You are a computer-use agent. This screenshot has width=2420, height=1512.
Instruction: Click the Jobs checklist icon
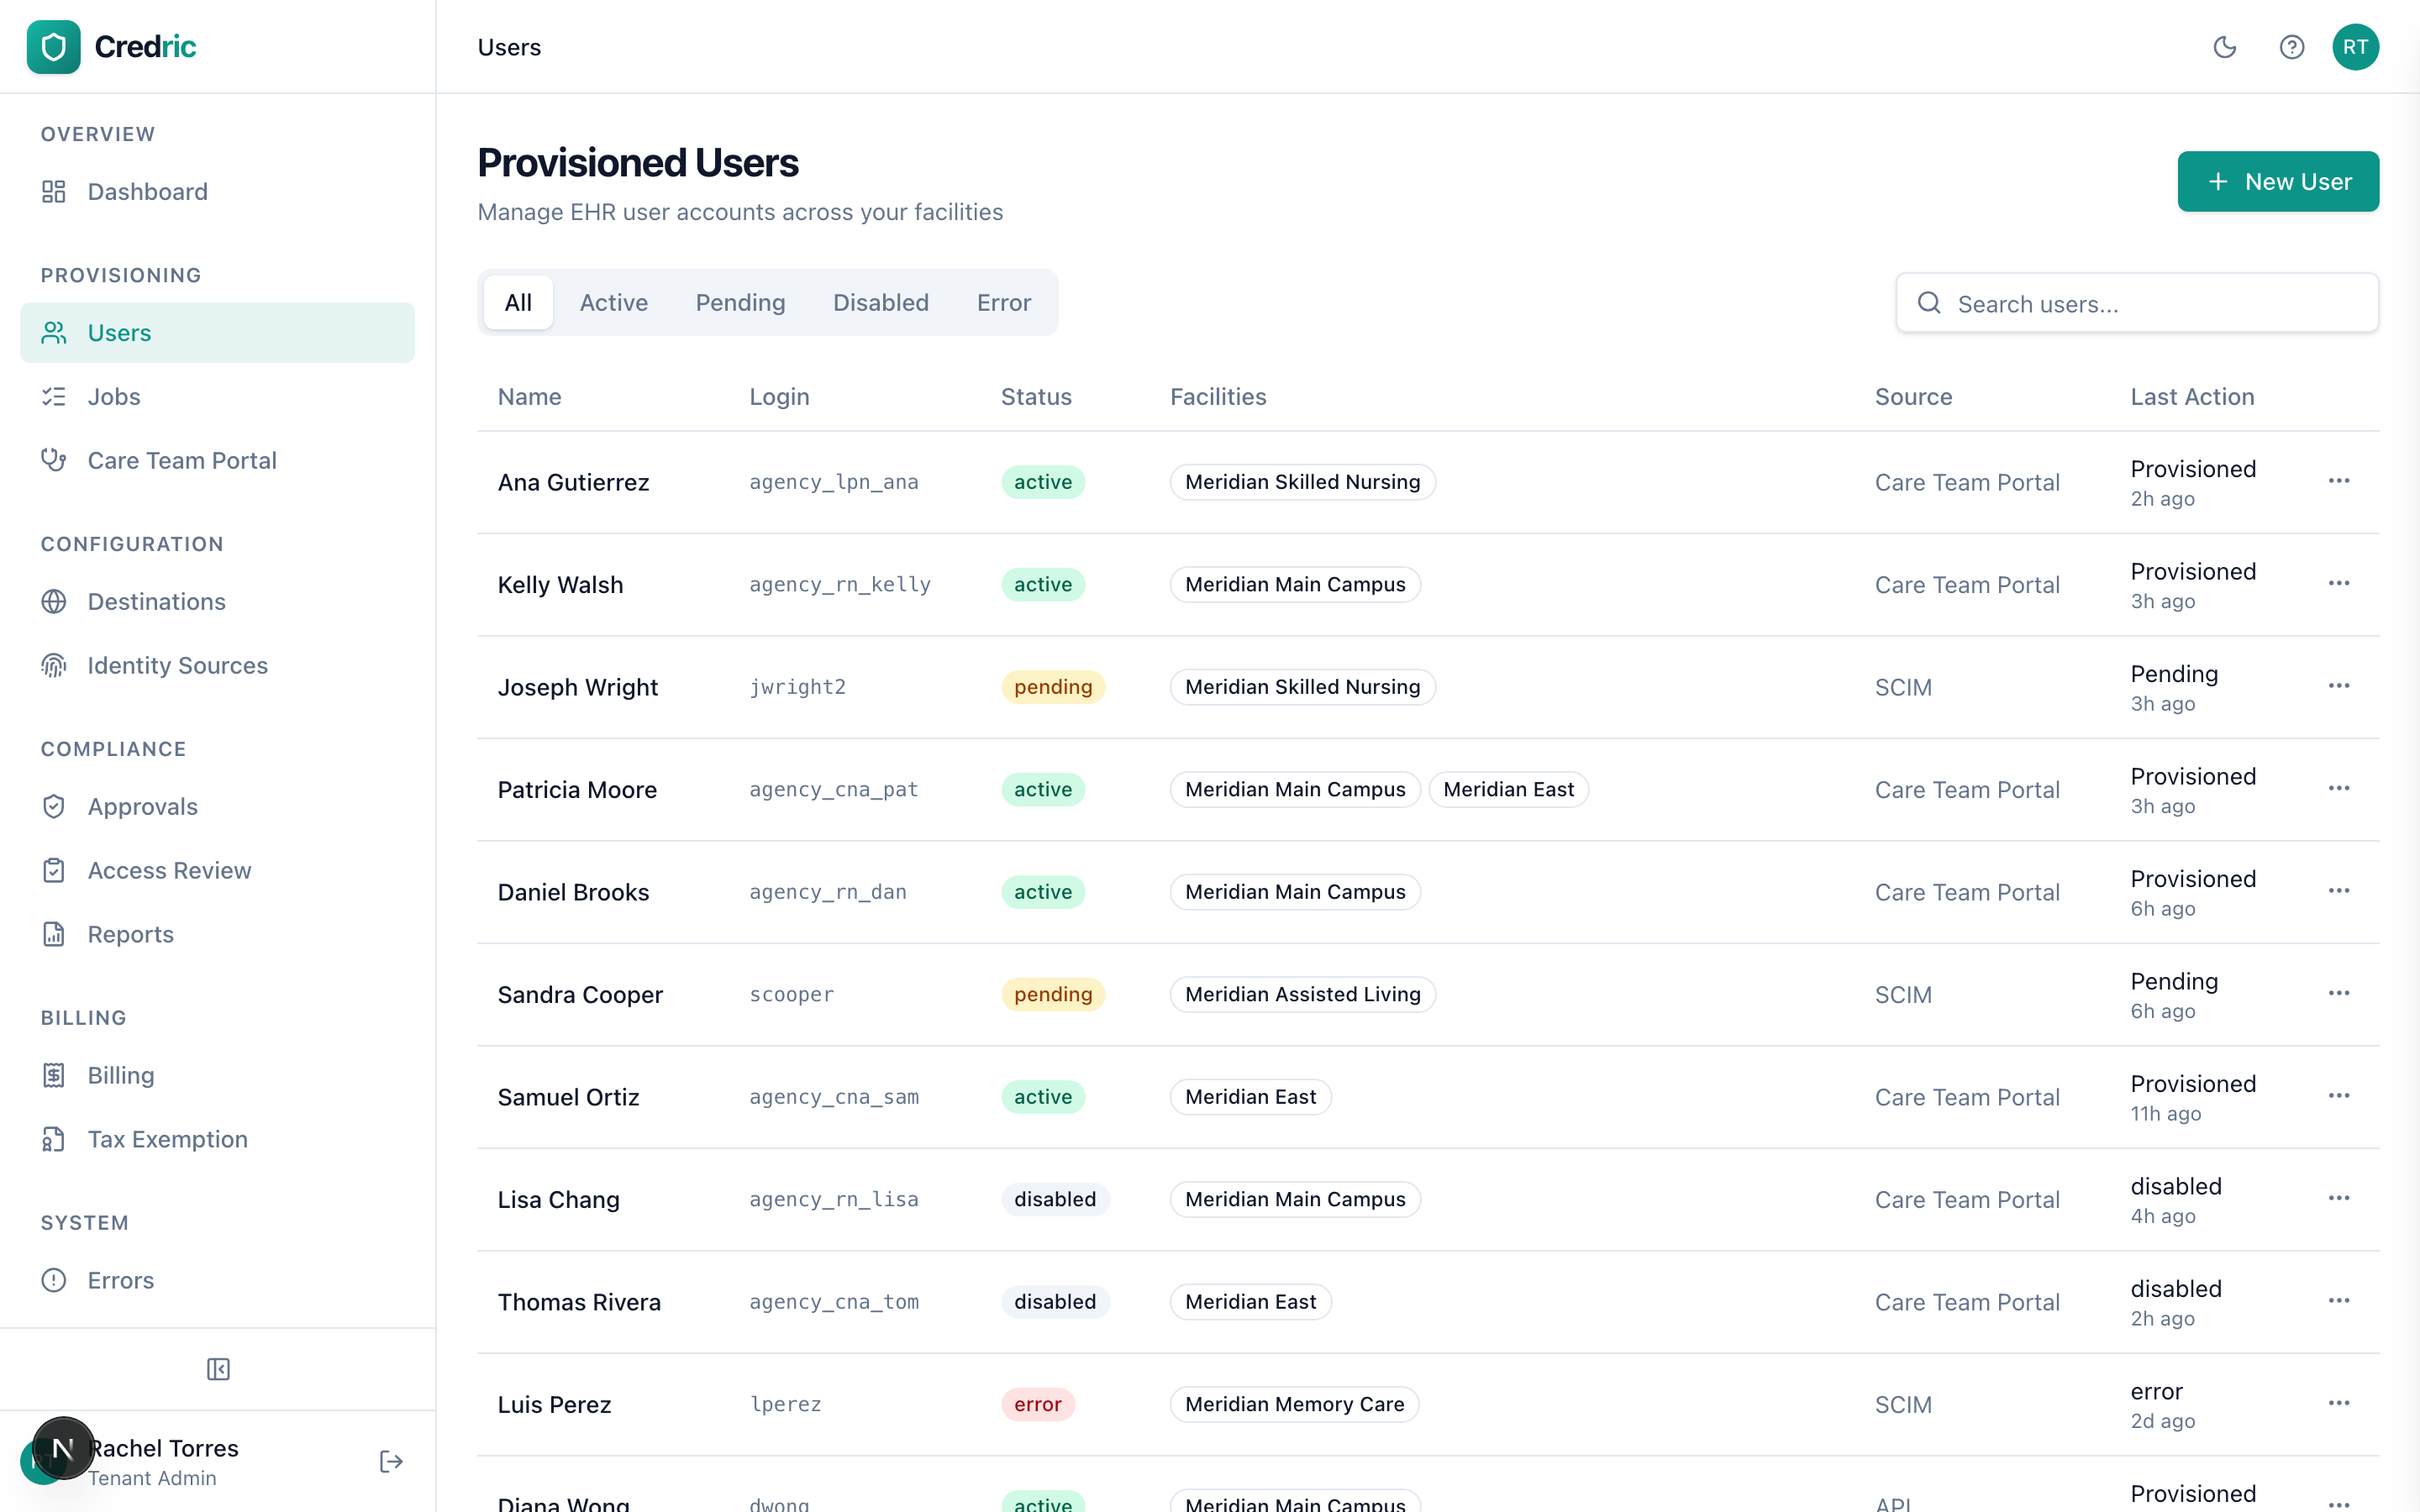(x=54, y=397)
